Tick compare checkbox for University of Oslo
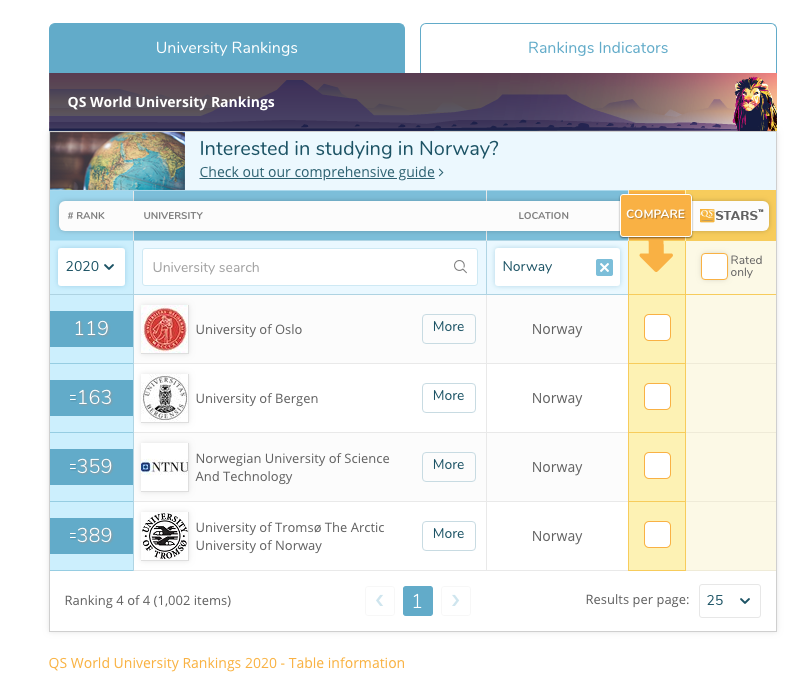 pyautogui.click(x=657, y=327)
